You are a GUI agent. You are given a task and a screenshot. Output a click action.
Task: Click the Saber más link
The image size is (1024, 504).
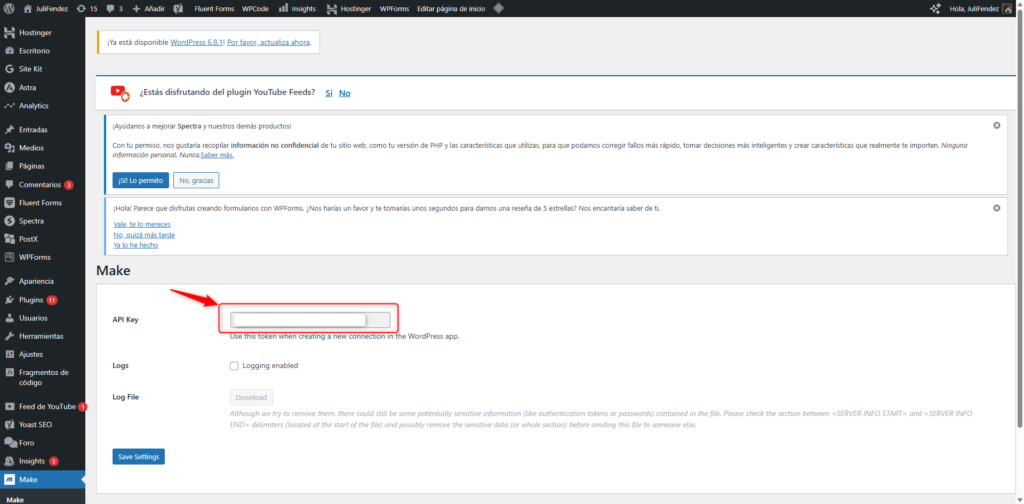217,155
